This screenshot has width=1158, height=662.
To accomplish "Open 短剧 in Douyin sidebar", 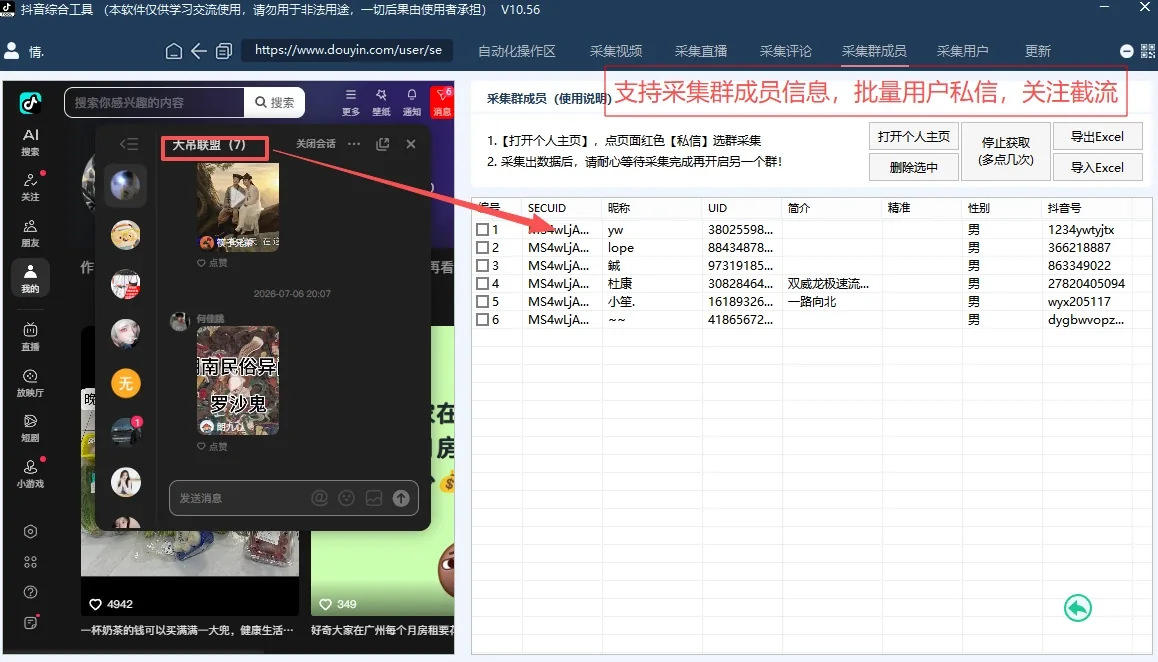I will tap(30, 428).
